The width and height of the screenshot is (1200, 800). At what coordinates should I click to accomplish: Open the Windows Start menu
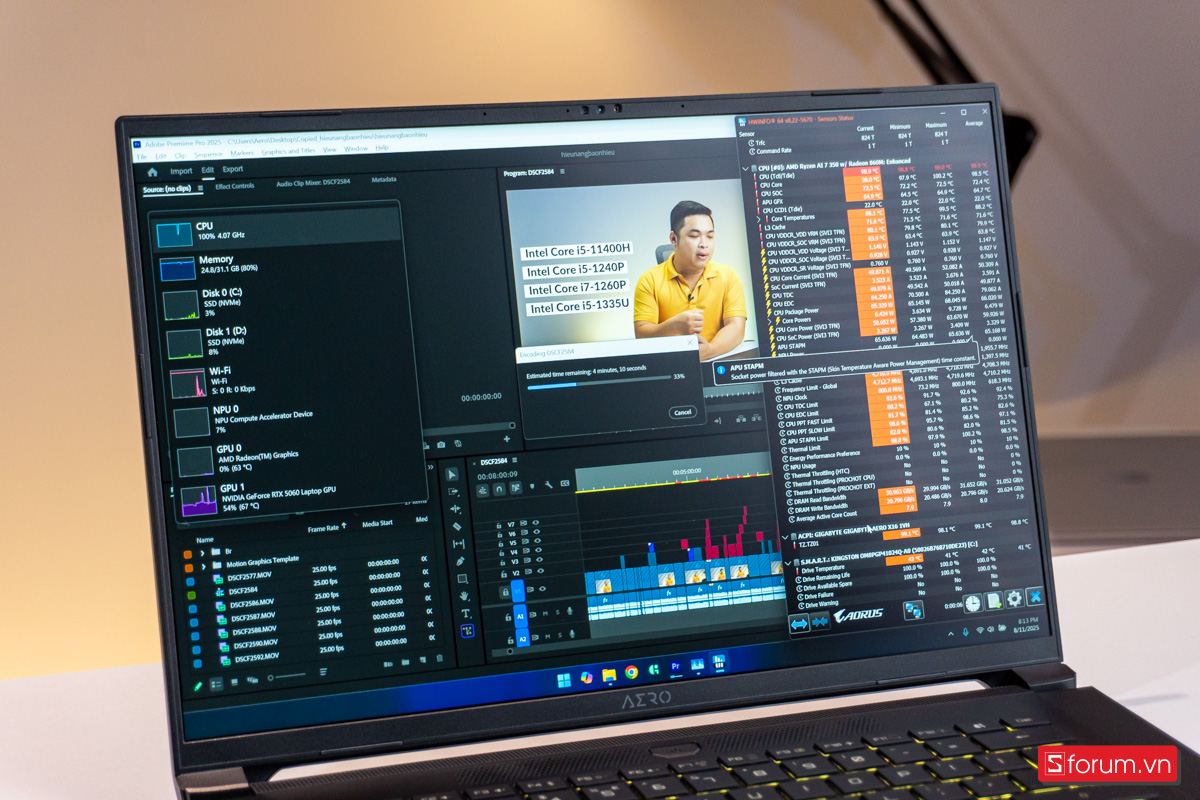(563, 680)
